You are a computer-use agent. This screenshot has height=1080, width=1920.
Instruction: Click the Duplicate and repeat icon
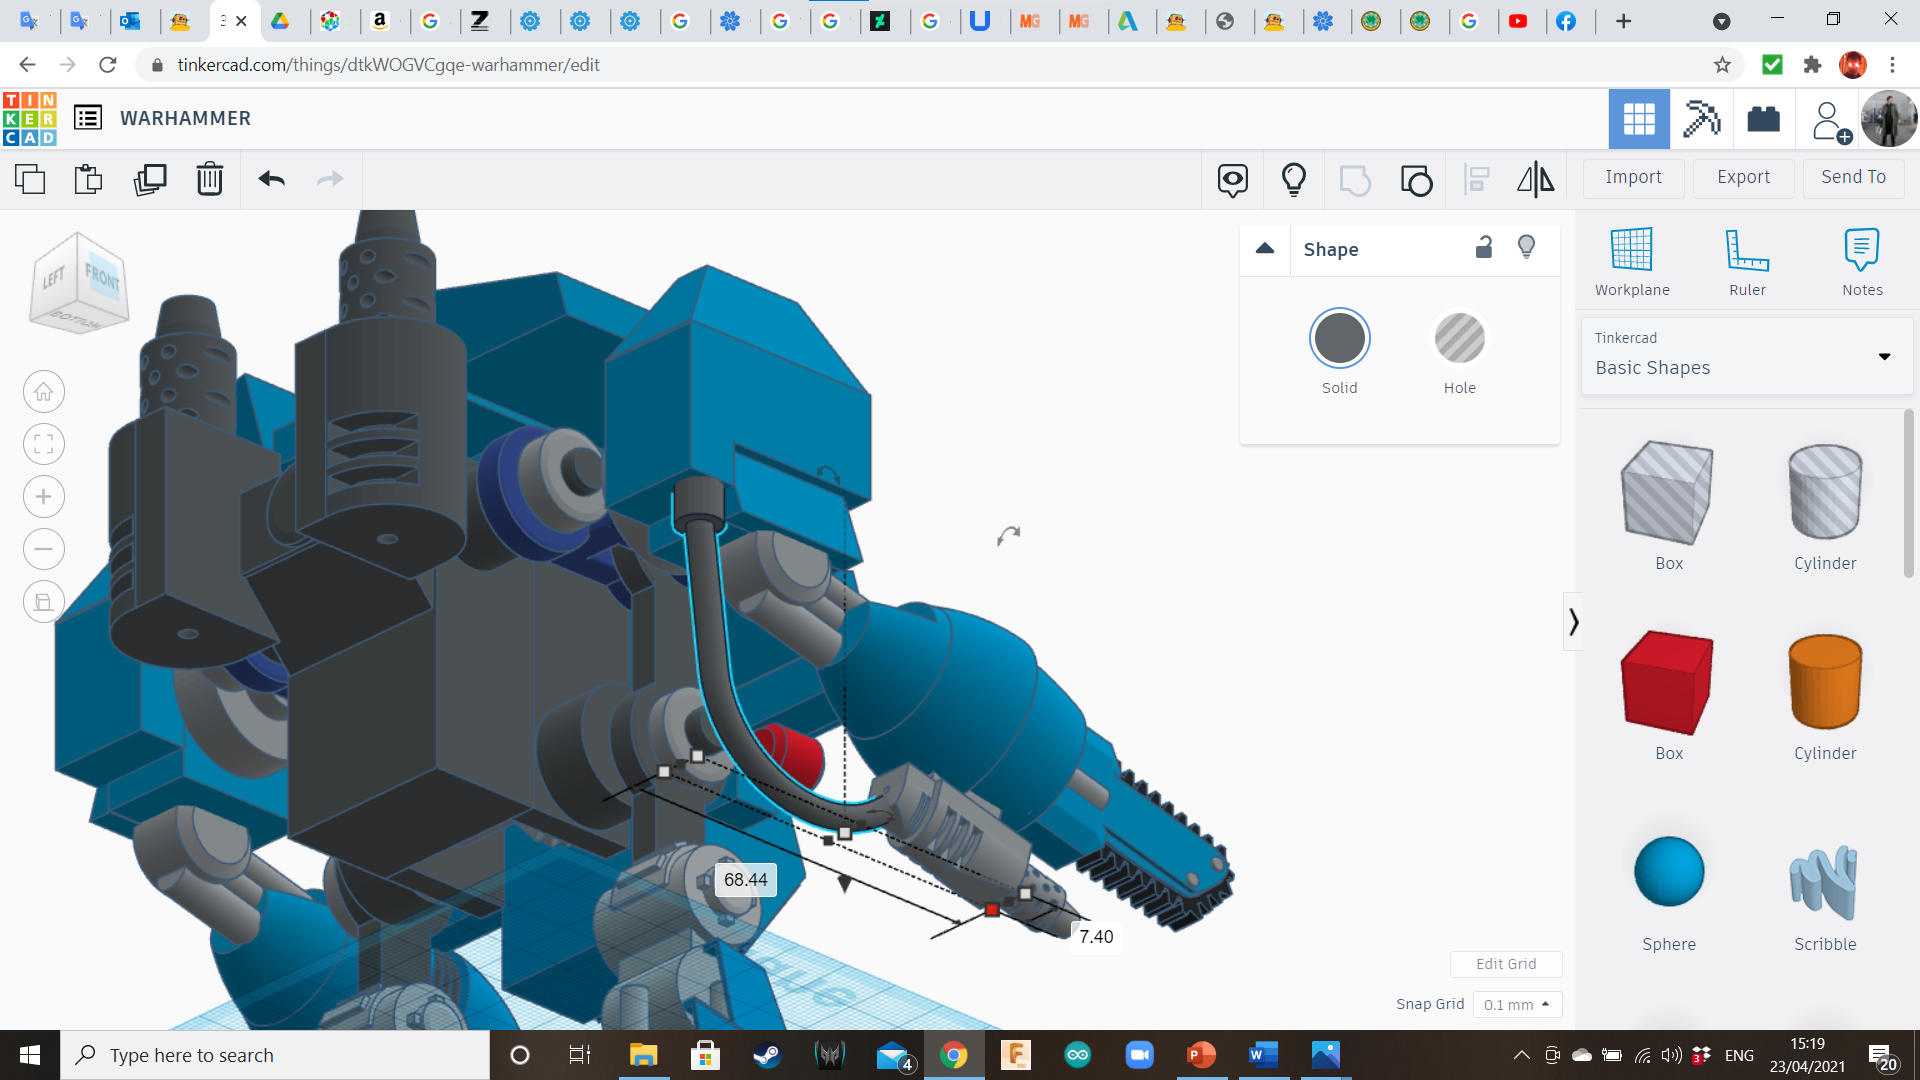(150, 180)
